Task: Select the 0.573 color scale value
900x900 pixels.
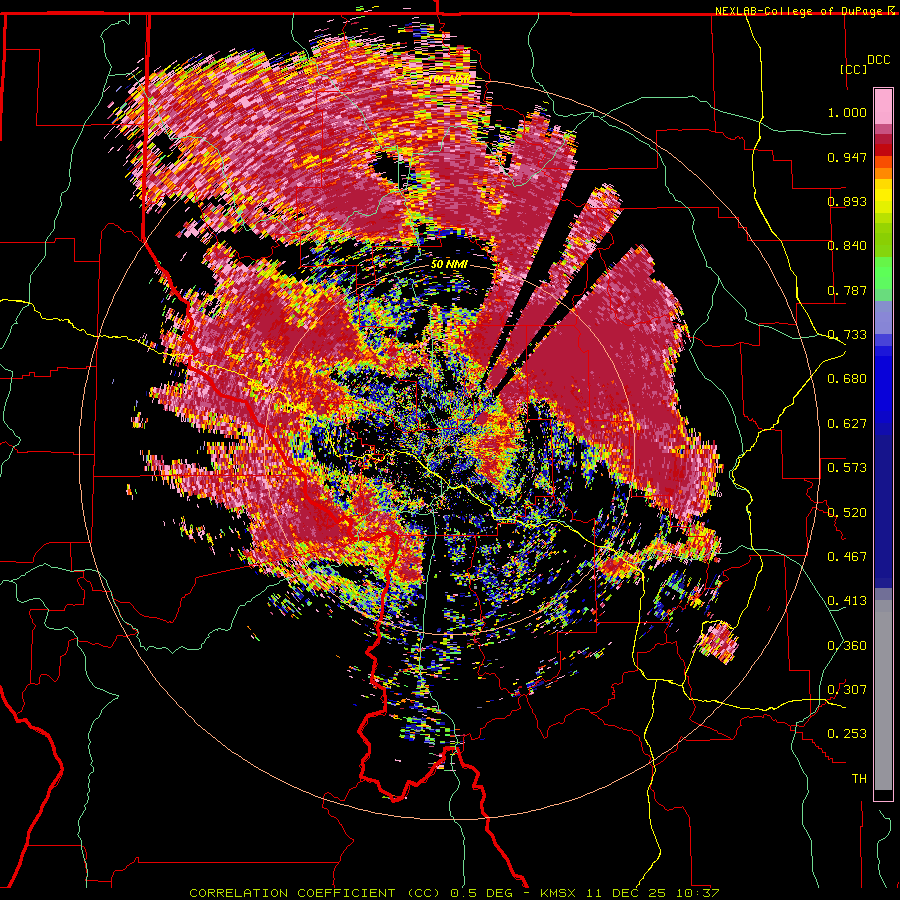Action: (x=847, y=468)
